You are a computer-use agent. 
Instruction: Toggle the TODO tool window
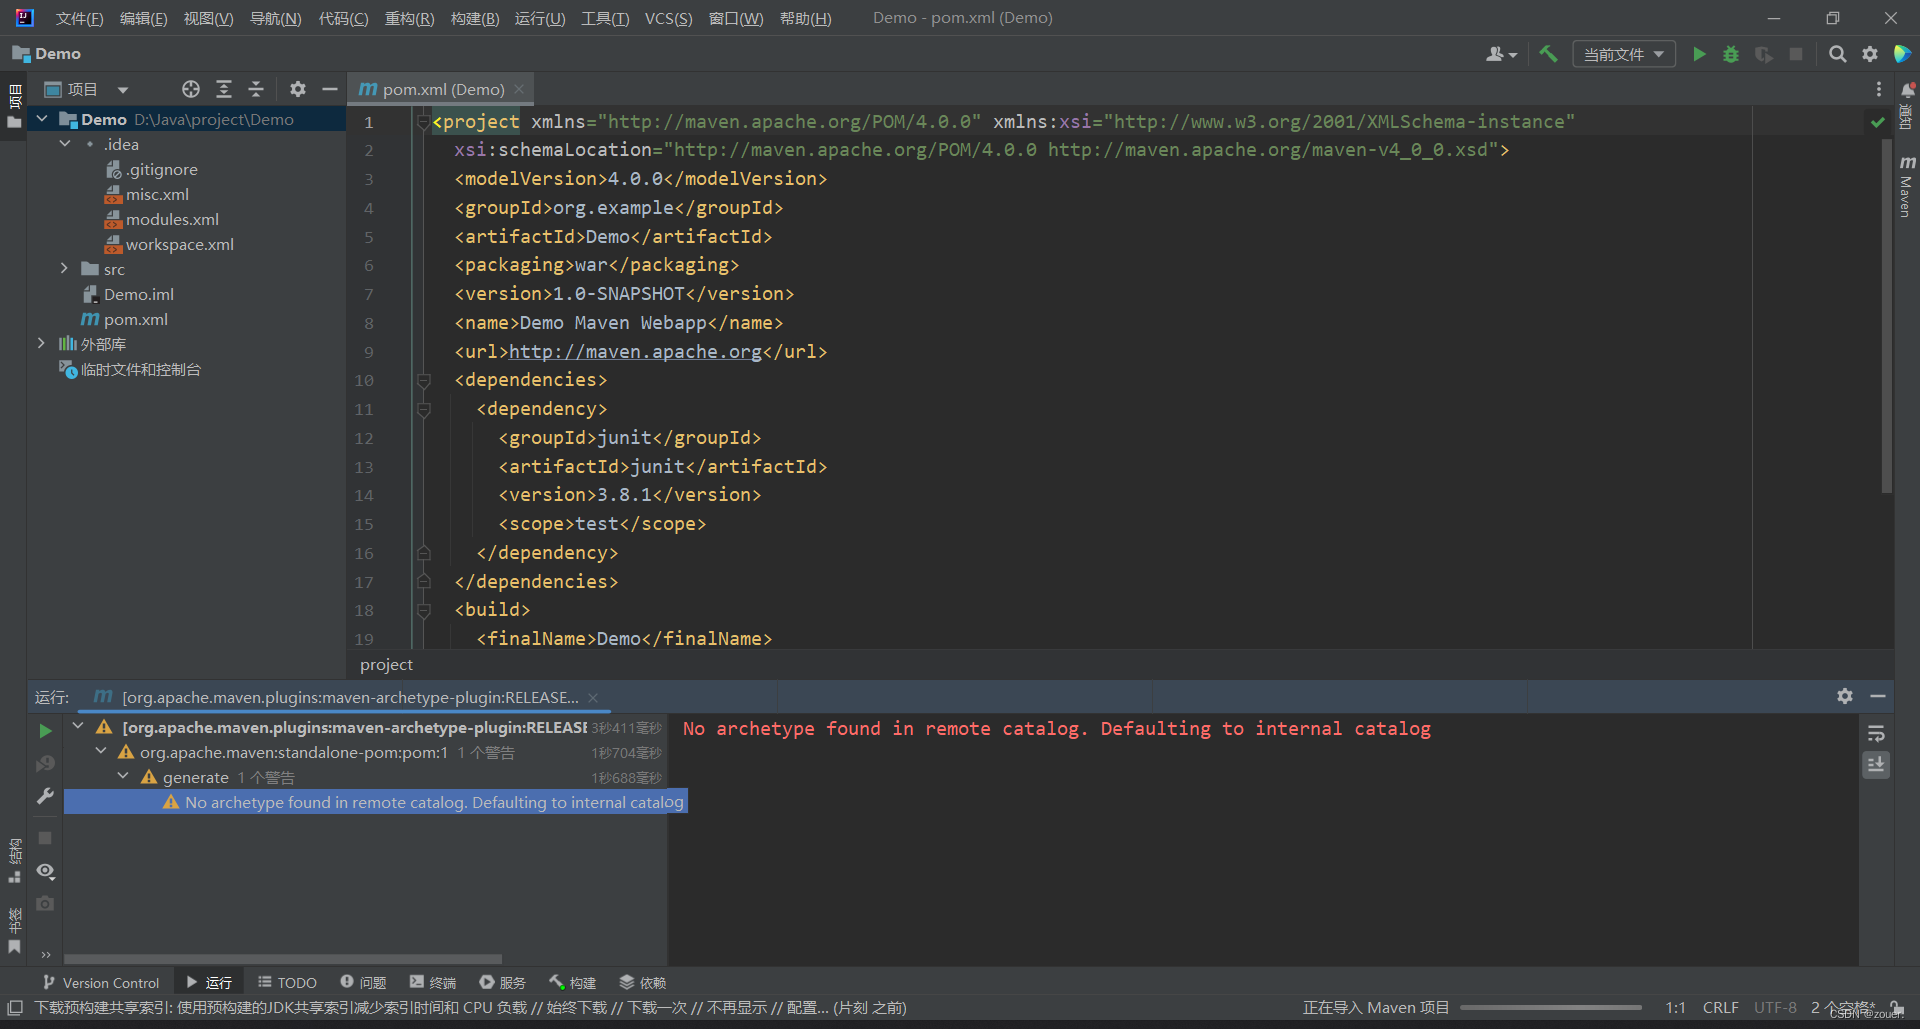(x=287, y=982)
